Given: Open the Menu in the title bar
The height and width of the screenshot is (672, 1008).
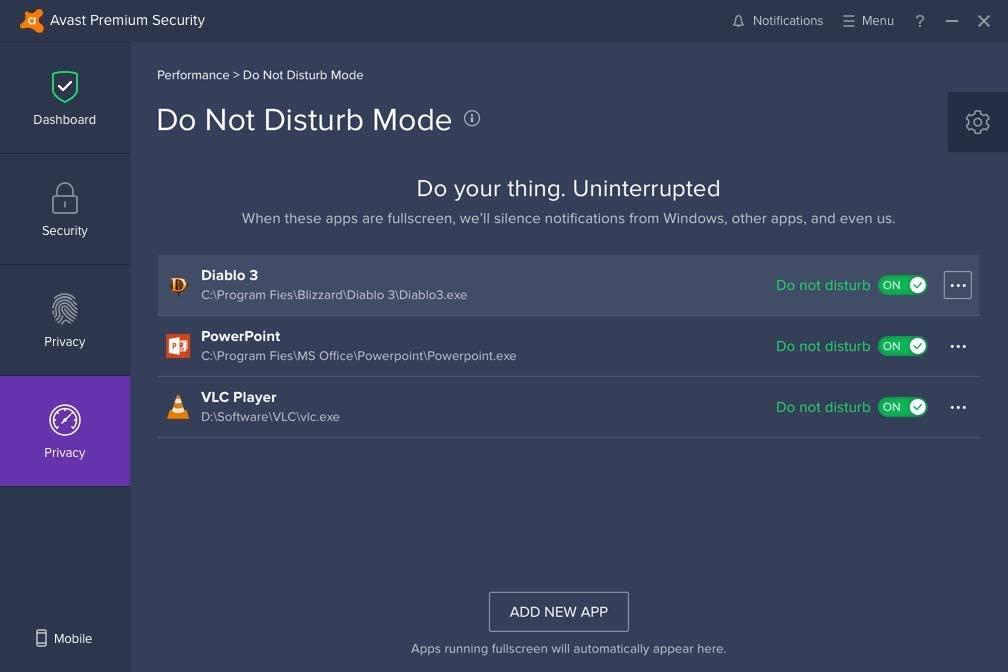Looking at the screenshot, I should pos(867,20).
